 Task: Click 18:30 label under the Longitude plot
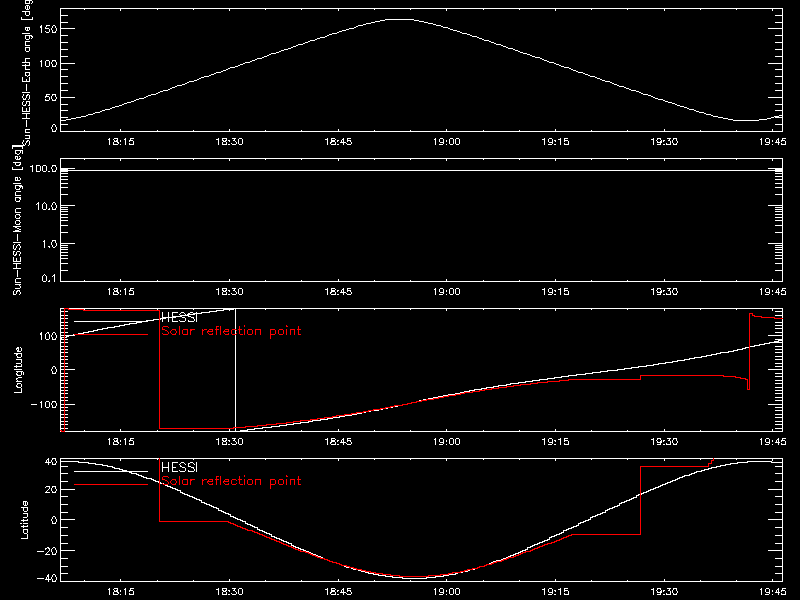coord(230,442)
